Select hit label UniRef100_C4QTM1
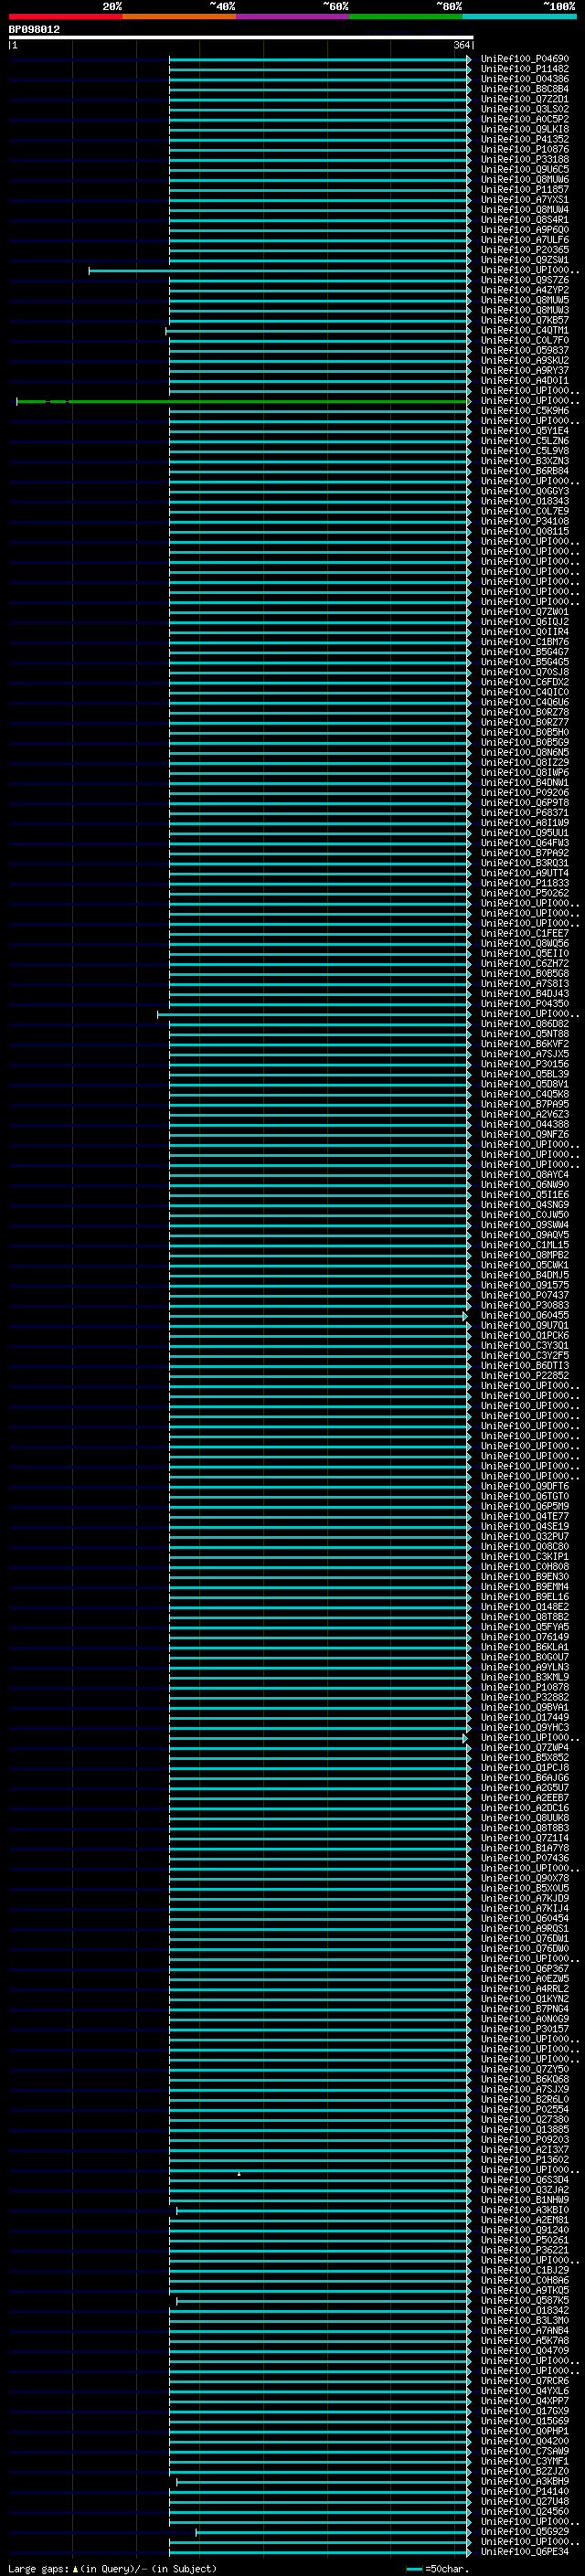The height and width of the screenshot is (2576, 585). click(x=525, y=330)
